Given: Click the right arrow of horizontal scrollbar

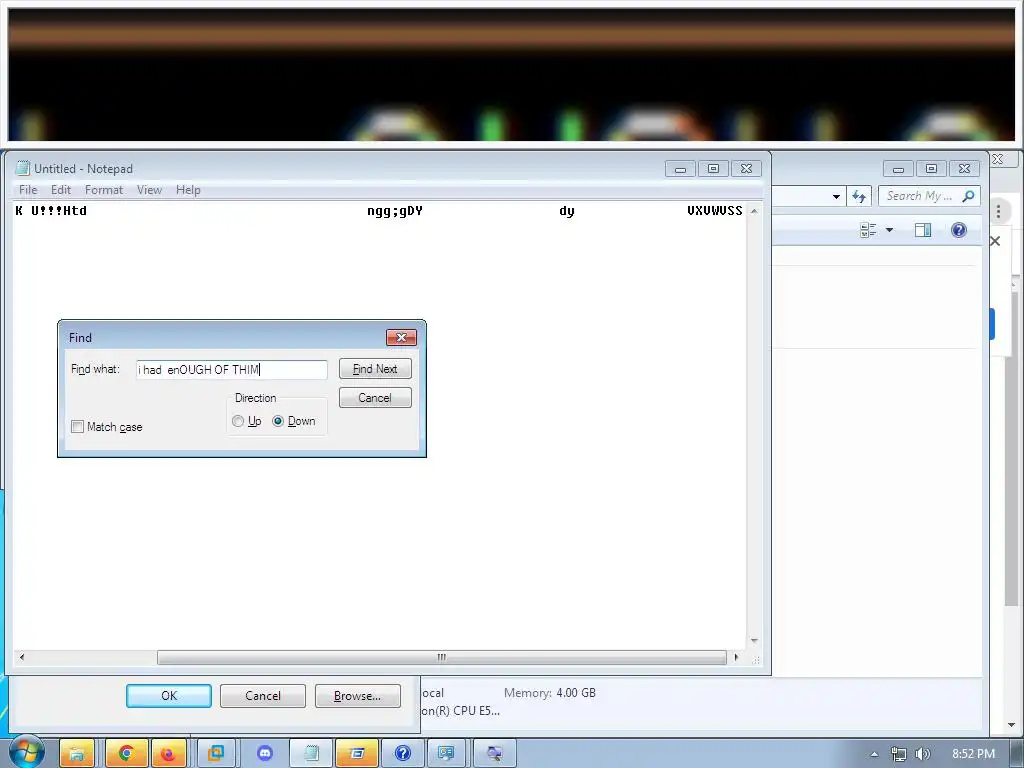Looking at the screenshot, I should click(x=736, y=657).
